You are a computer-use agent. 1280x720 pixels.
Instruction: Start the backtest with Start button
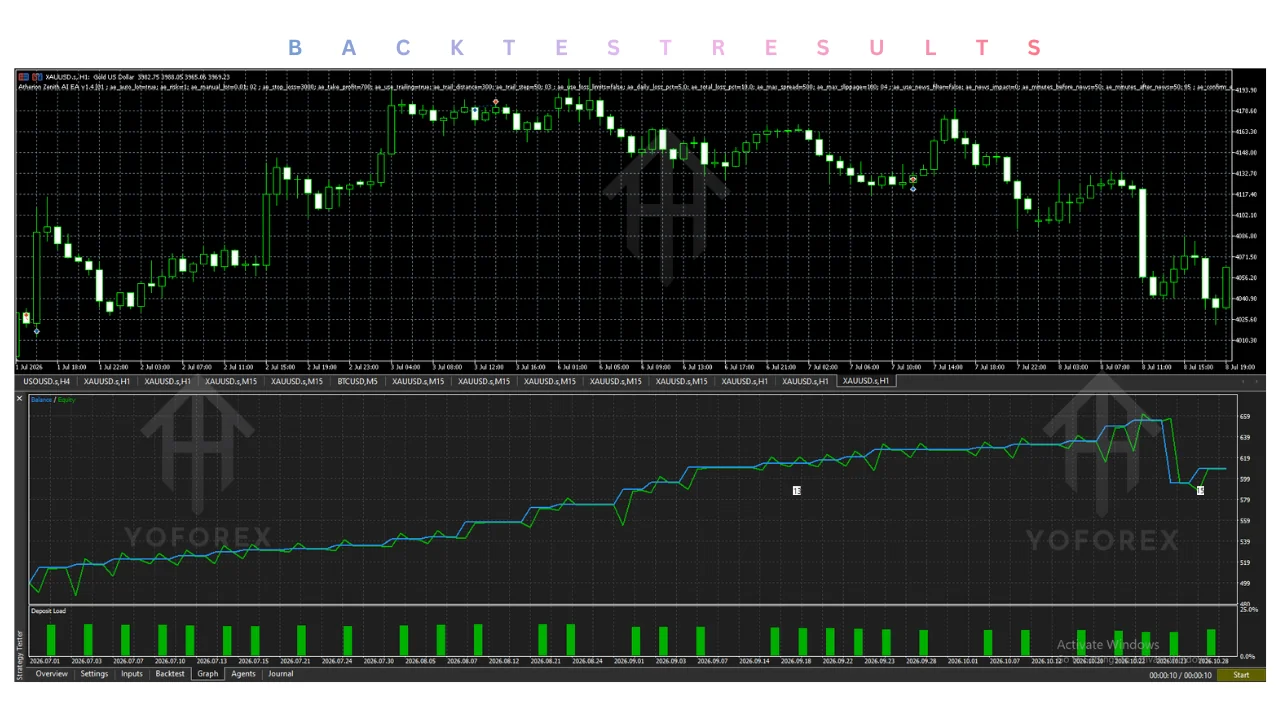tap(1240, 675)
